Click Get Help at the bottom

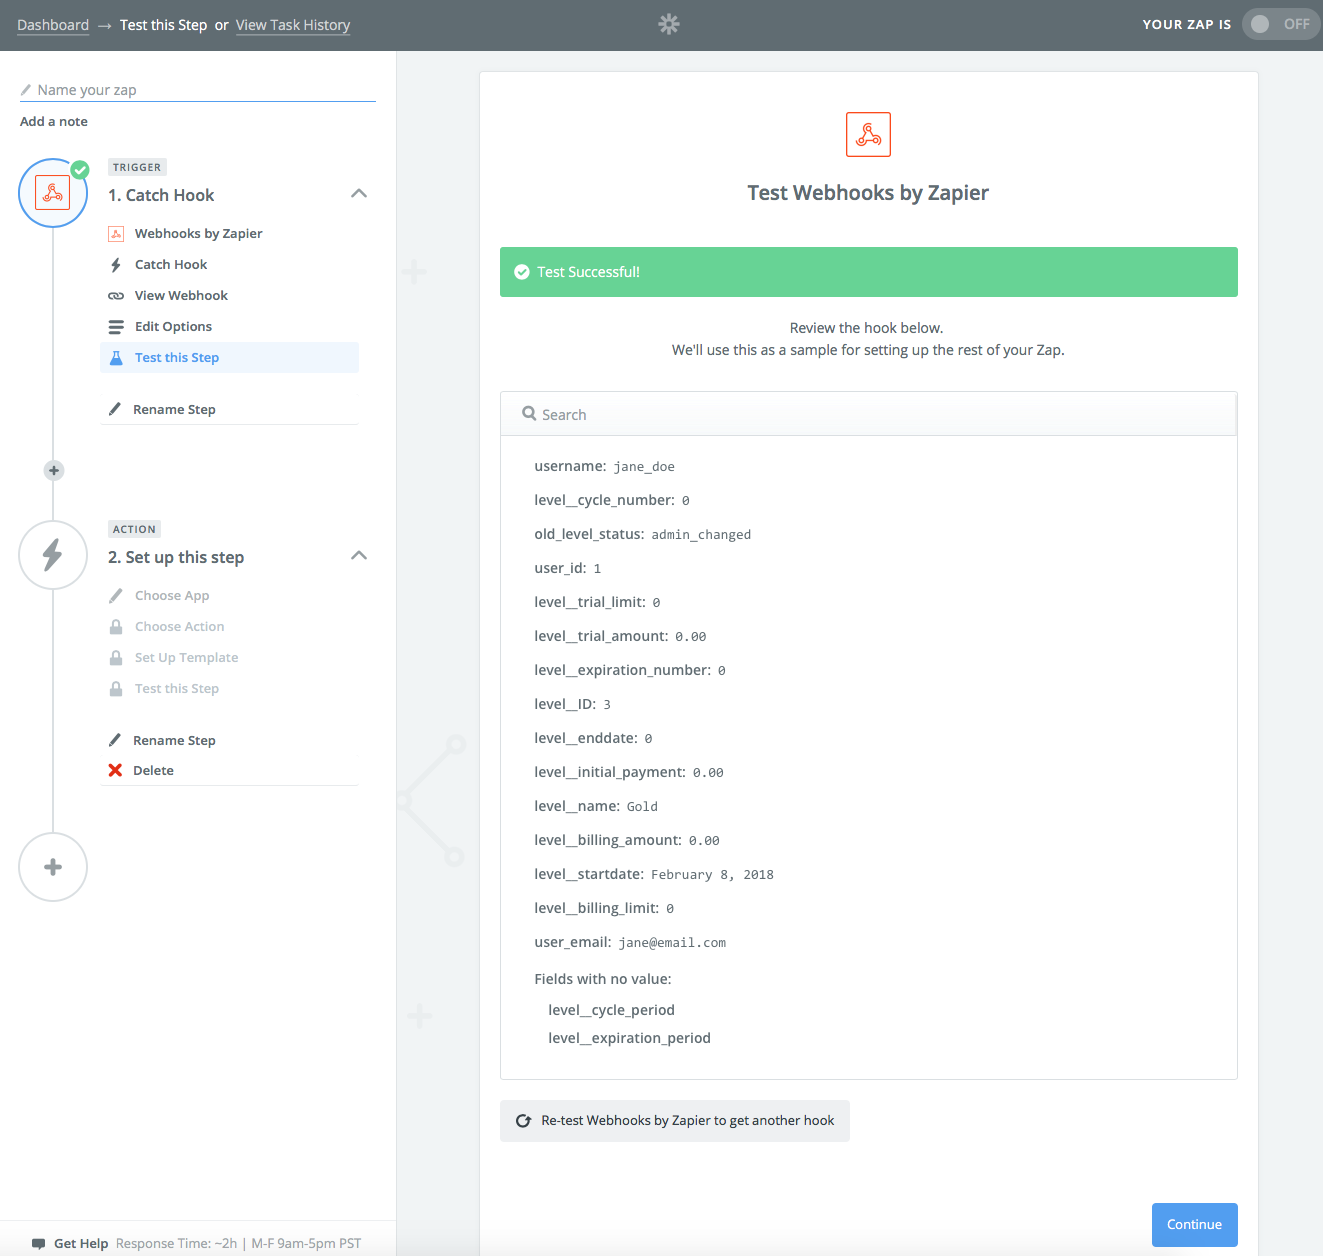81,1244
